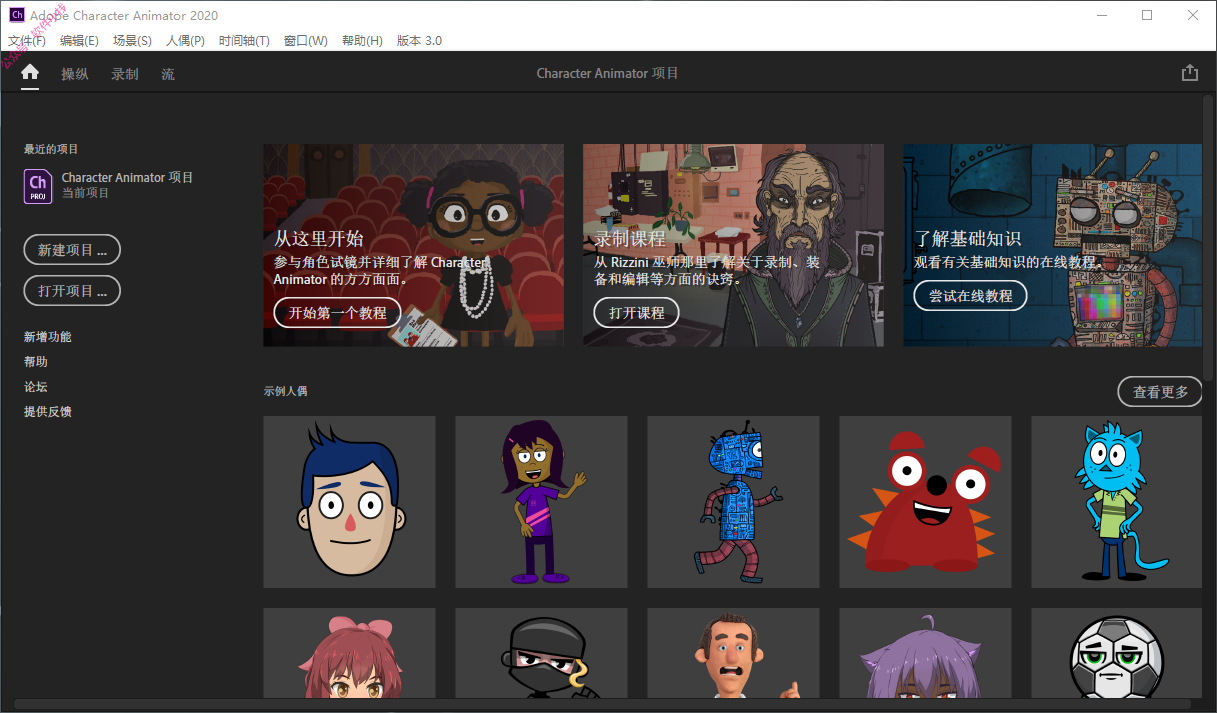The image size is (1217, 713).
Task: Open the 从这里开始 tutorial card image
Action: coord(414,245)
